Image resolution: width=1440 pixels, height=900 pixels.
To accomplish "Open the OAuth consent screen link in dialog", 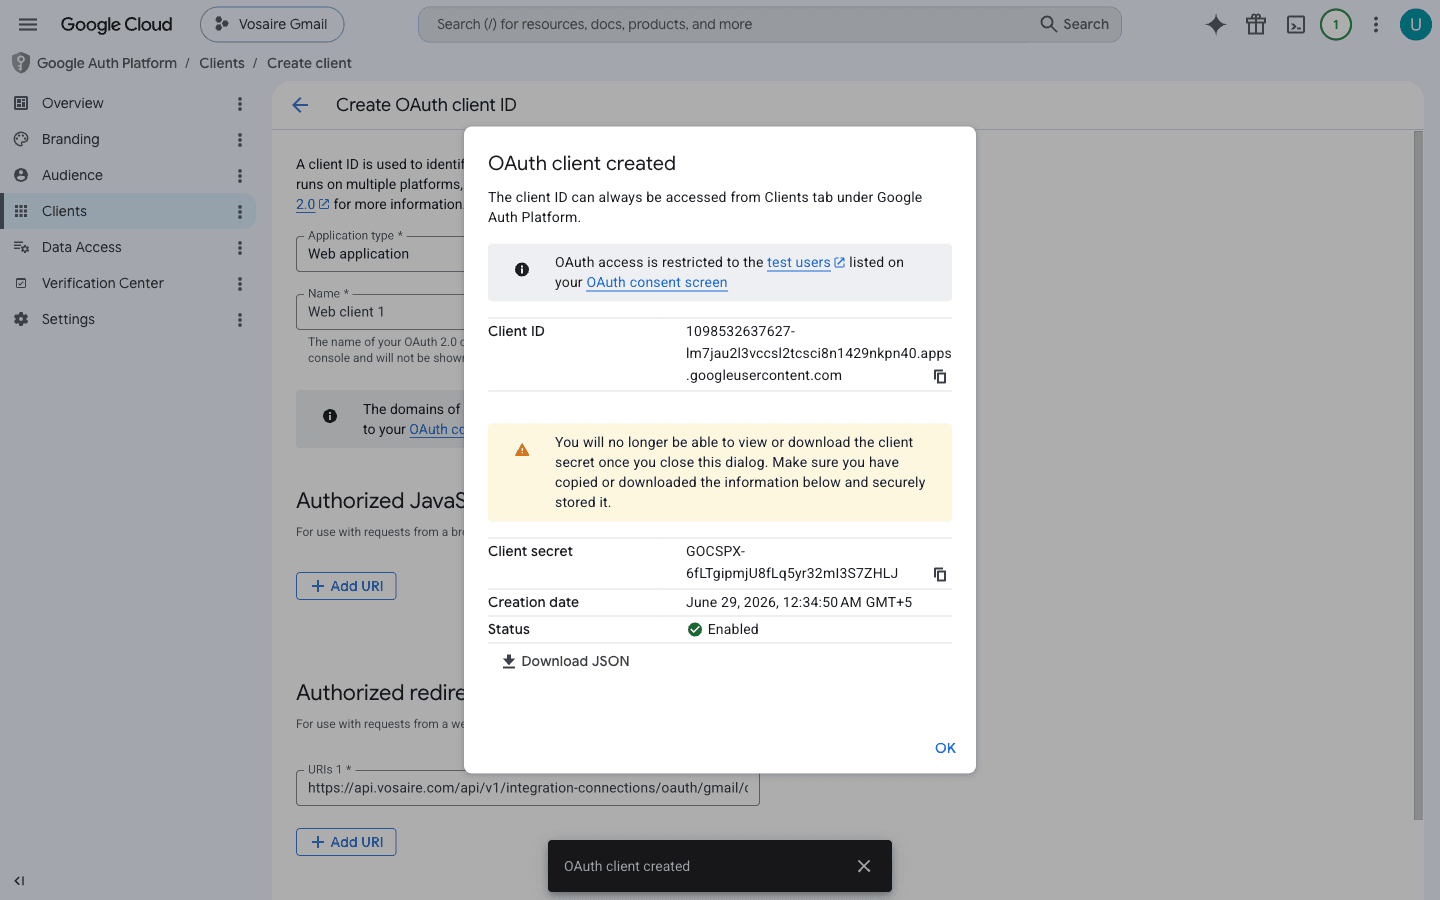I will click(657, 282).
